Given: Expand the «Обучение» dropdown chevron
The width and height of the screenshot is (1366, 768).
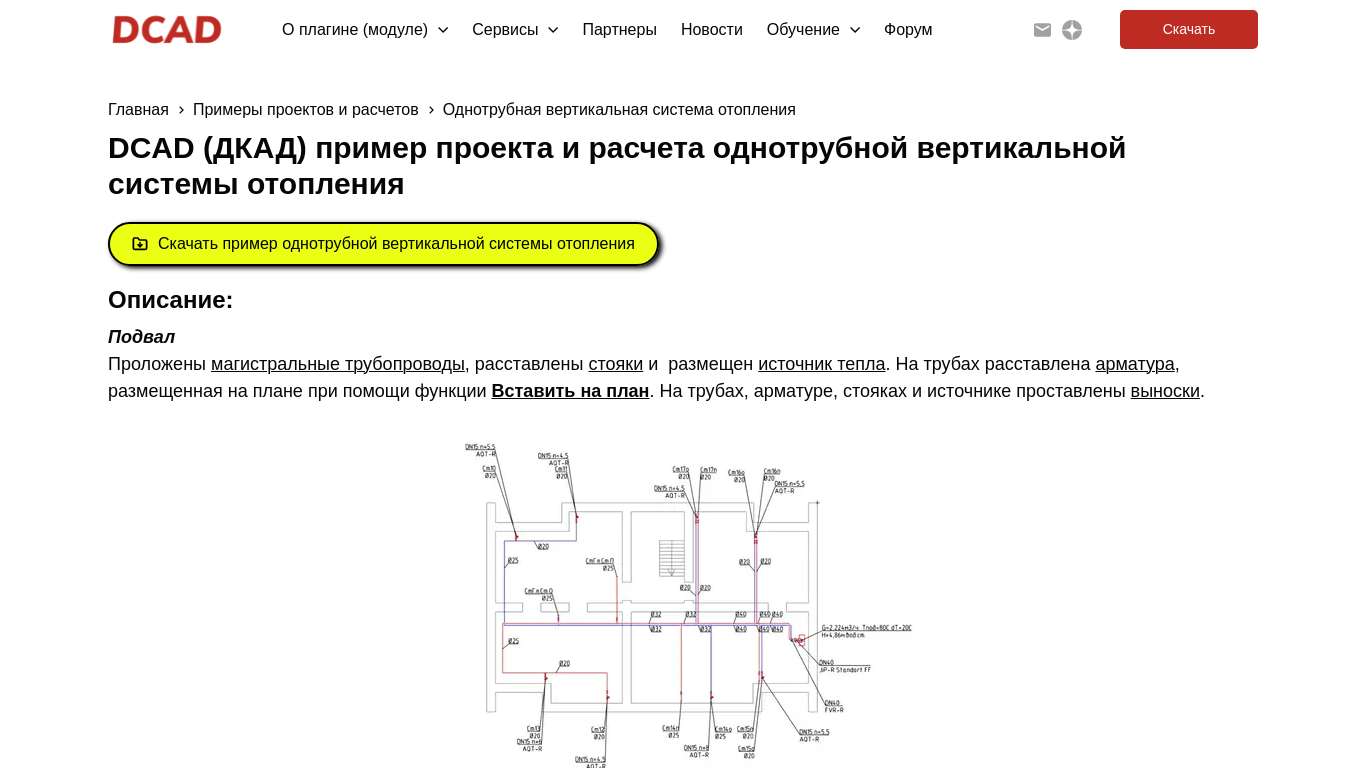Looking at the screenshot, I should pos(855,30).
